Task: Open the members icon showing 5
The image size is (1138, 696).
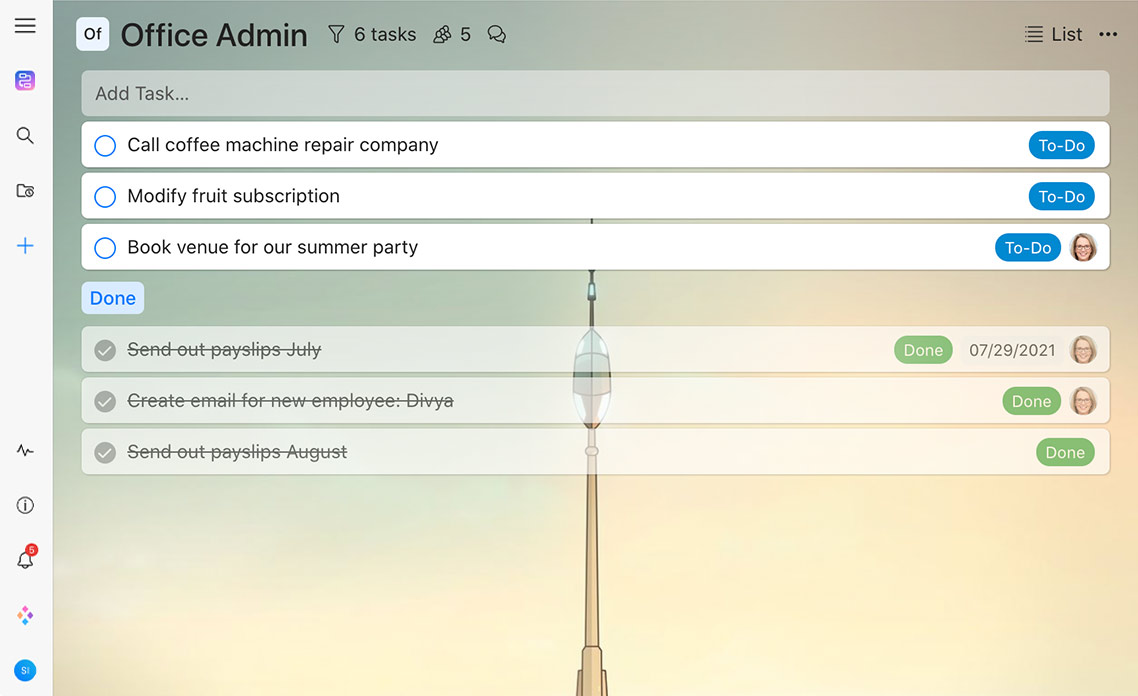Action: [x=451, y=34]
